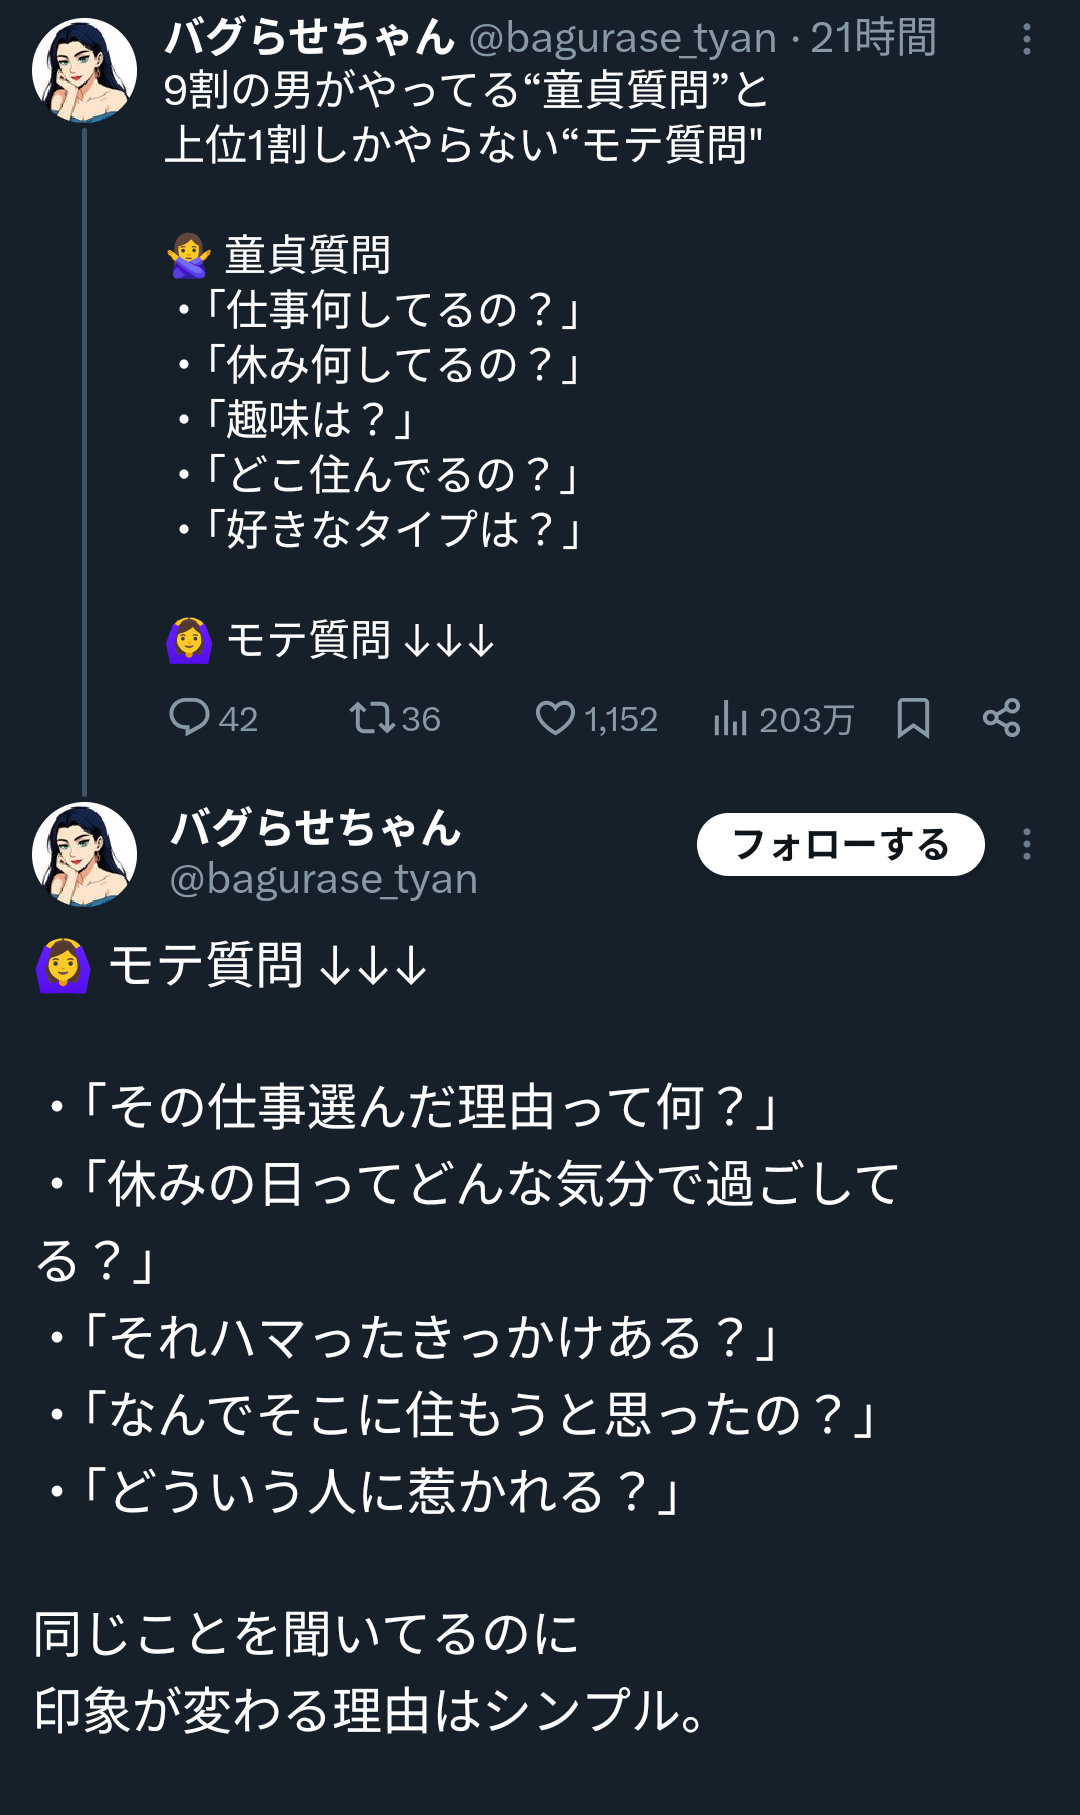
Task: Tap the 1,152 likes count
Action: pos(620,719)
